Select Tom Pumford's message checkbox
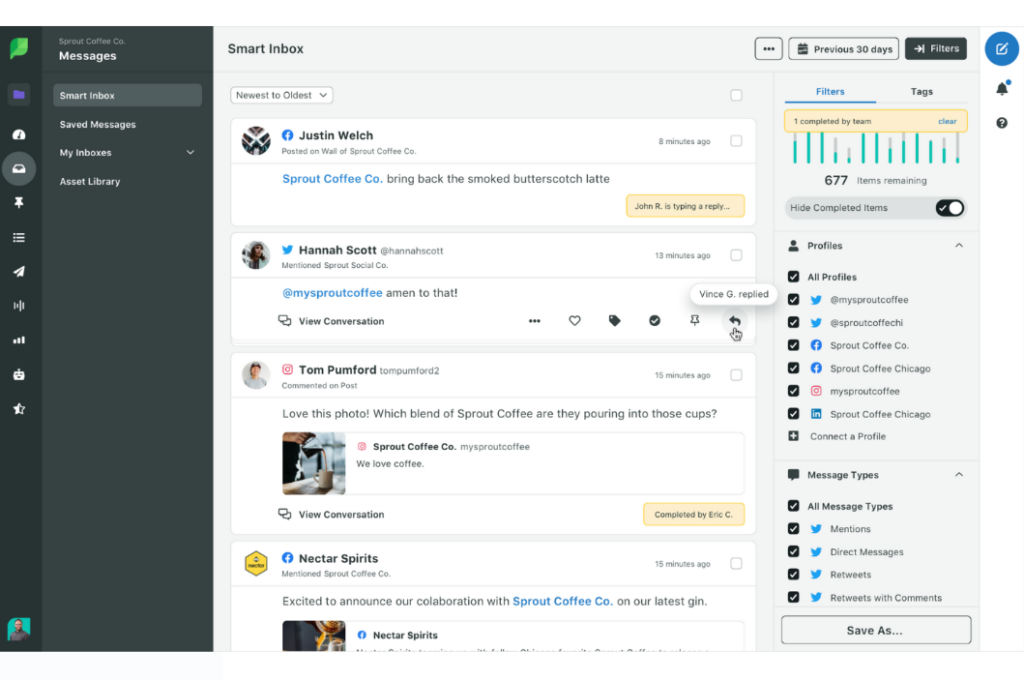This screenshot has height=680, width=1024. tap(736, 375)
